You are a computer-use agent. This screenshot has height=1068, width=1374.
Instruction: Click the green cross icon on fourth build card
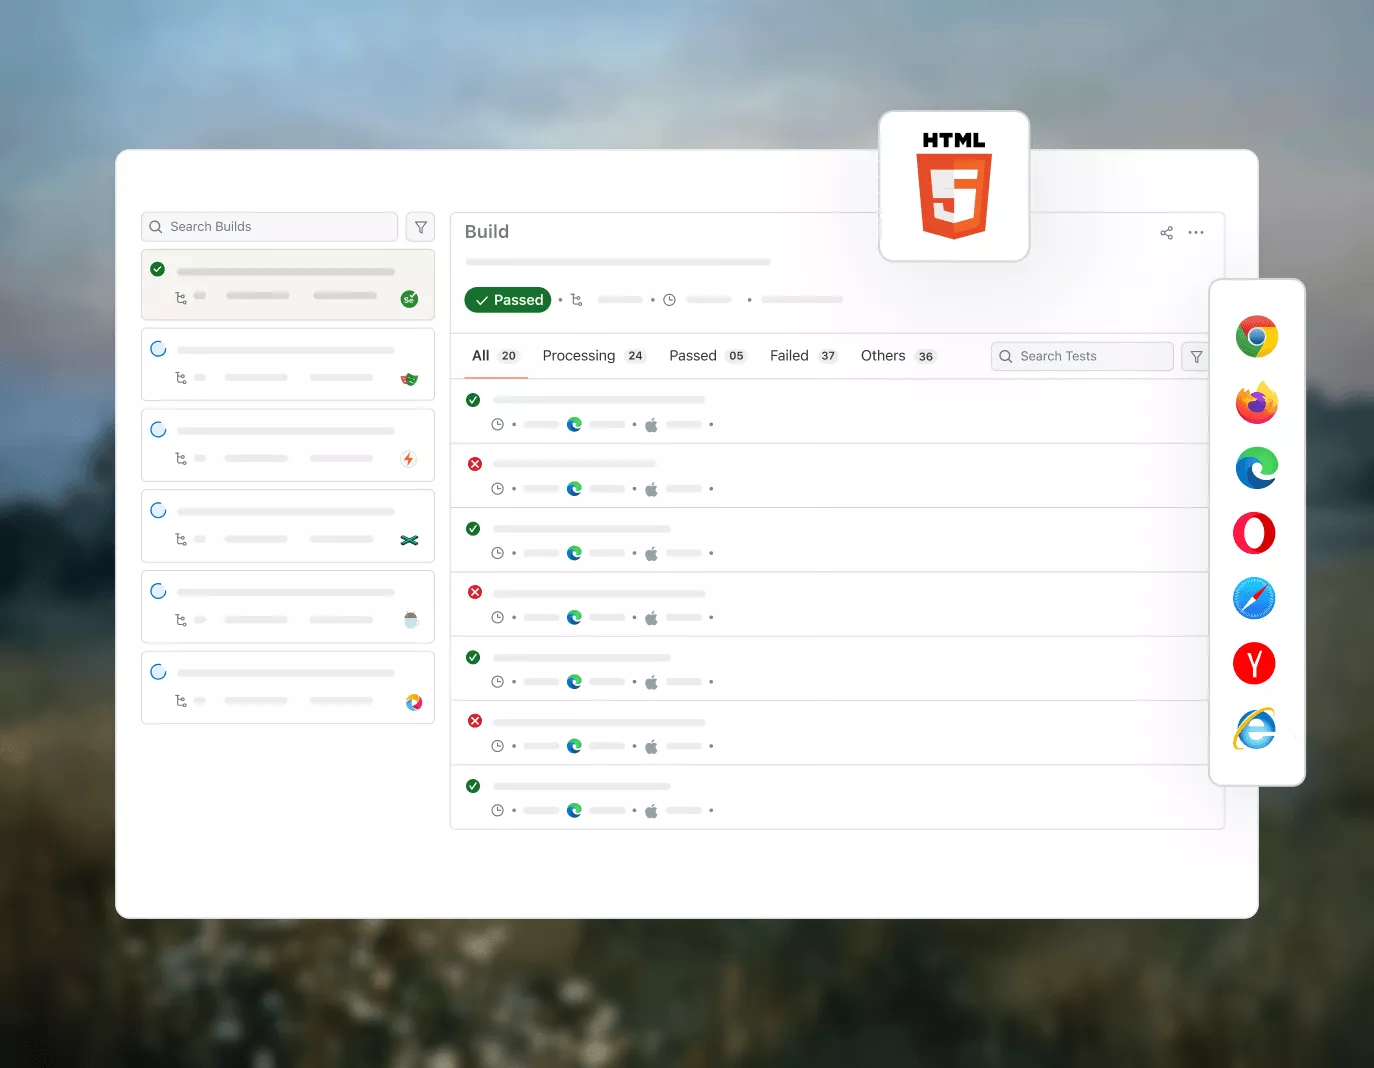[x=409, y=540]
